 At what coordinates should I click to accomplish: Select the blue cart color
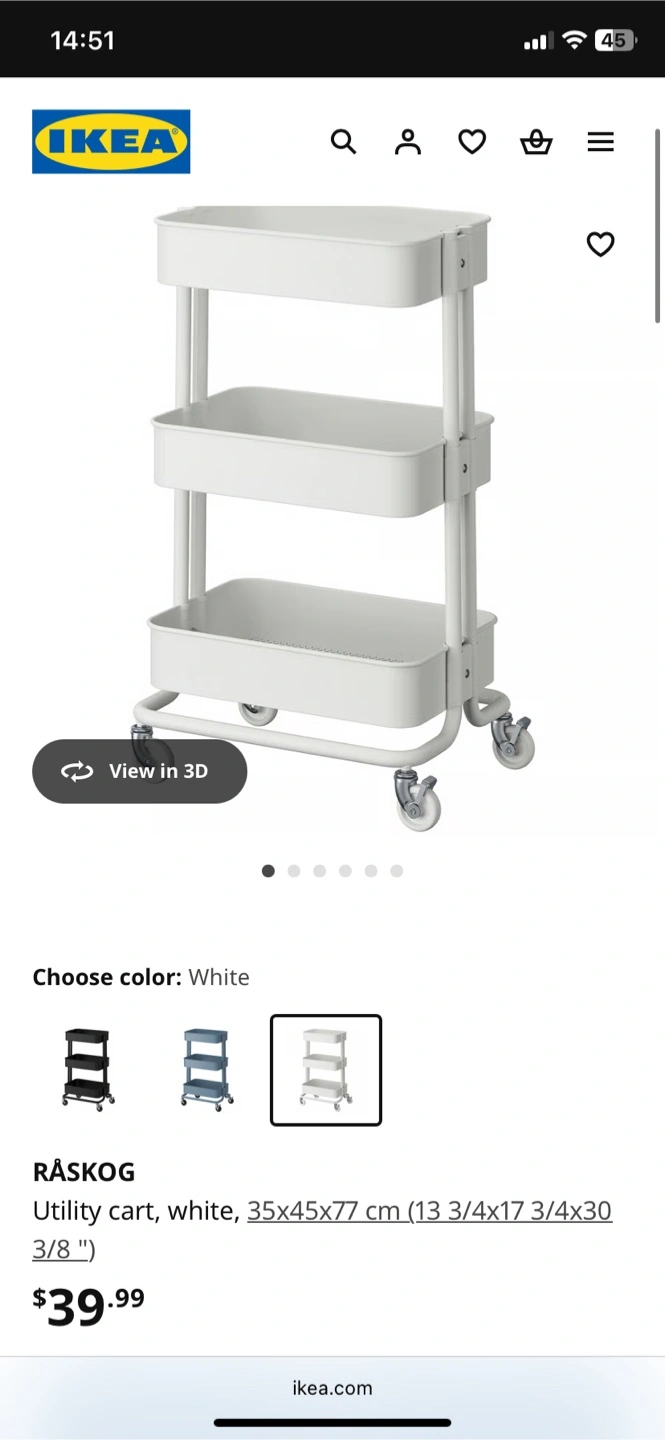tap(207, 1070)
